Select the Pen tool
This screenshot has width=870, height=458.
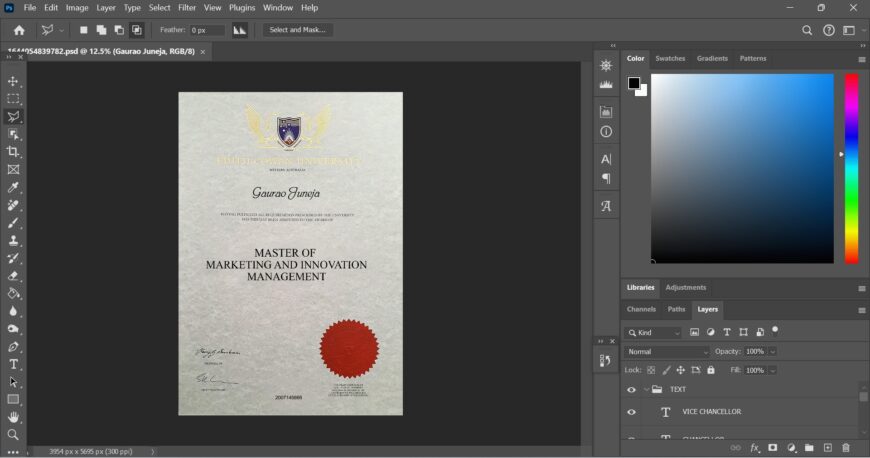click(x=13, y=346)
